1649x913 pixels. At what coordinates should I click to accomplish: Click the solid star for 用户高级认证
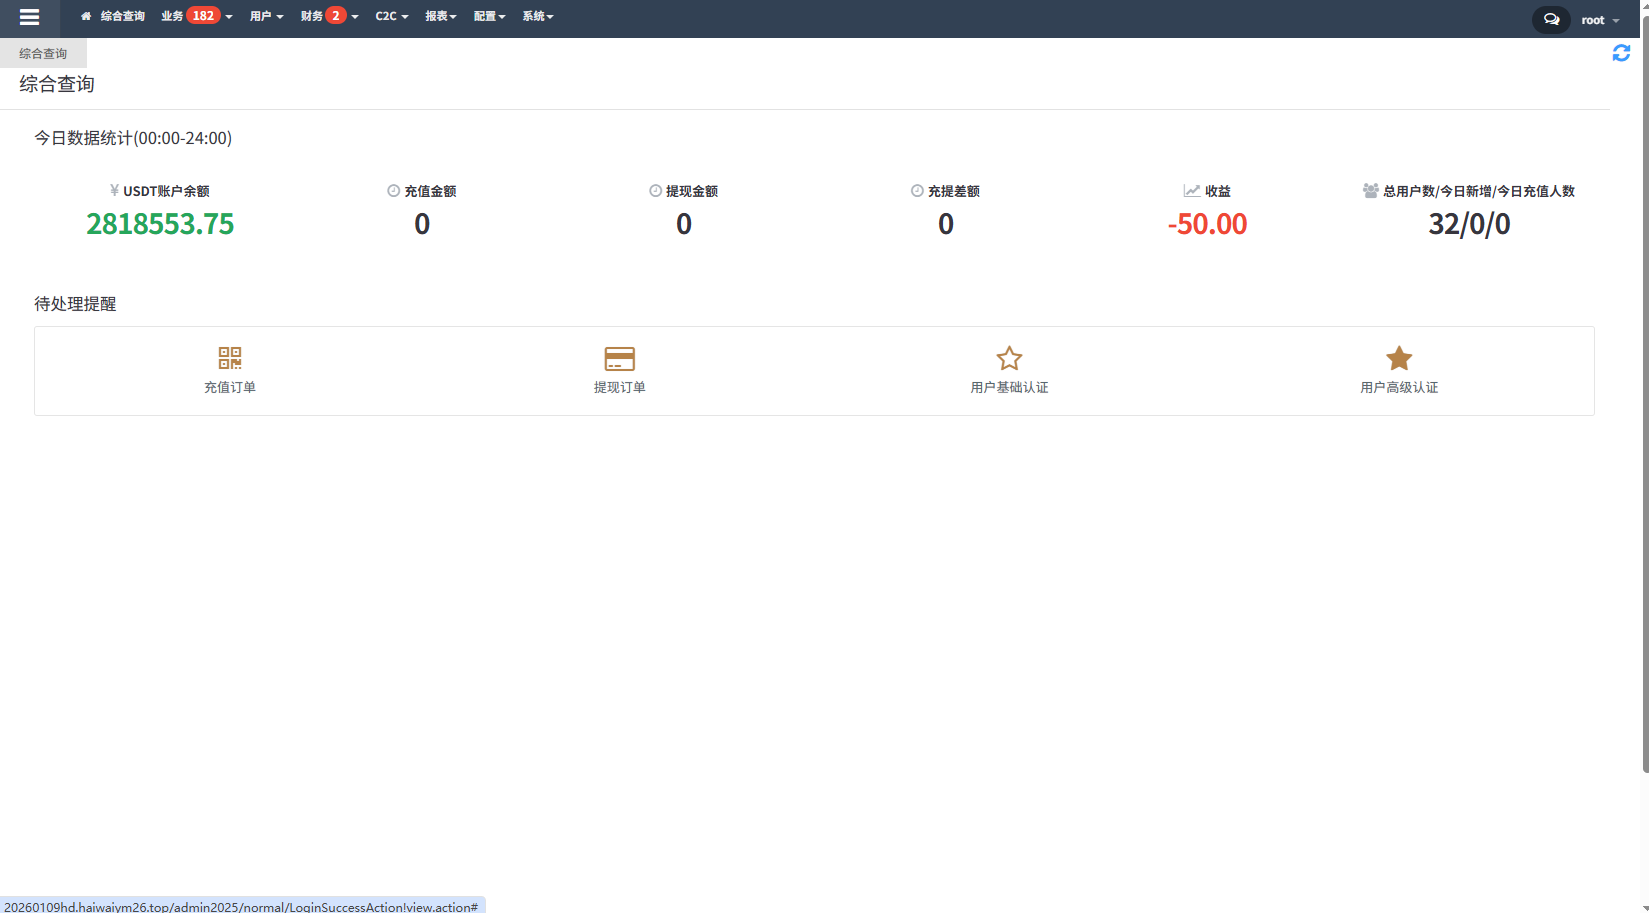[x=1399, y=358]
